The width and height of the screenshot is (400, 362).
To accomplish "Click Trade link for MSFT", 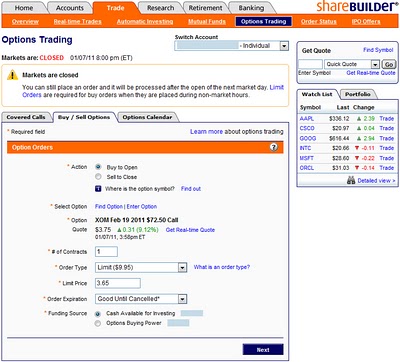I will coord(387,158).
